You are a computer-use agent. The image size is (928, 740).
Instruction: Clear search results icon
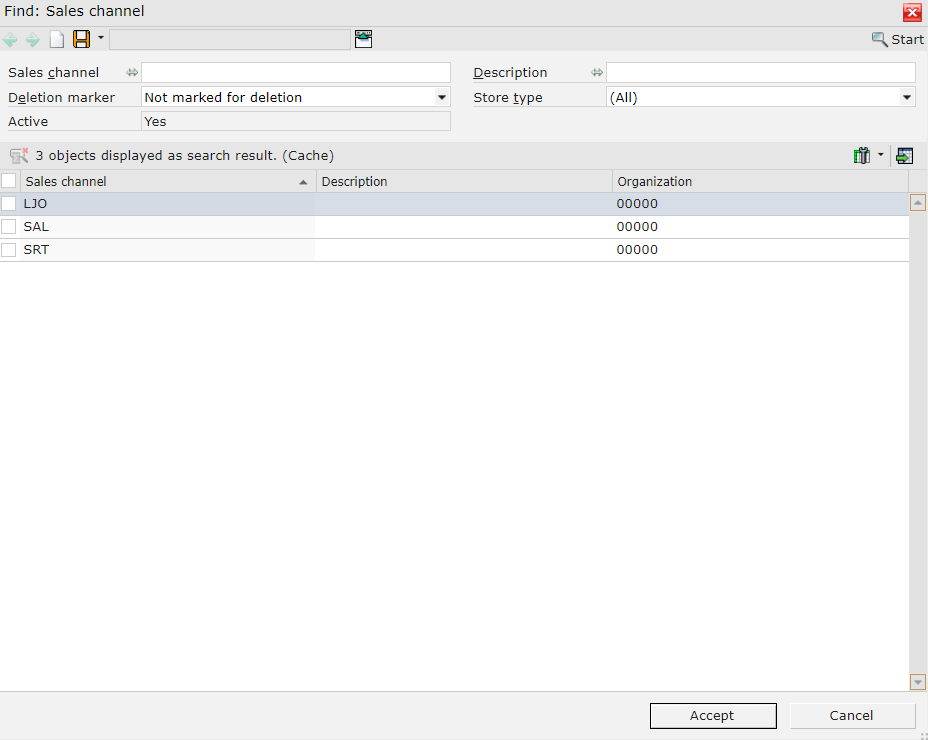(19, 156)
